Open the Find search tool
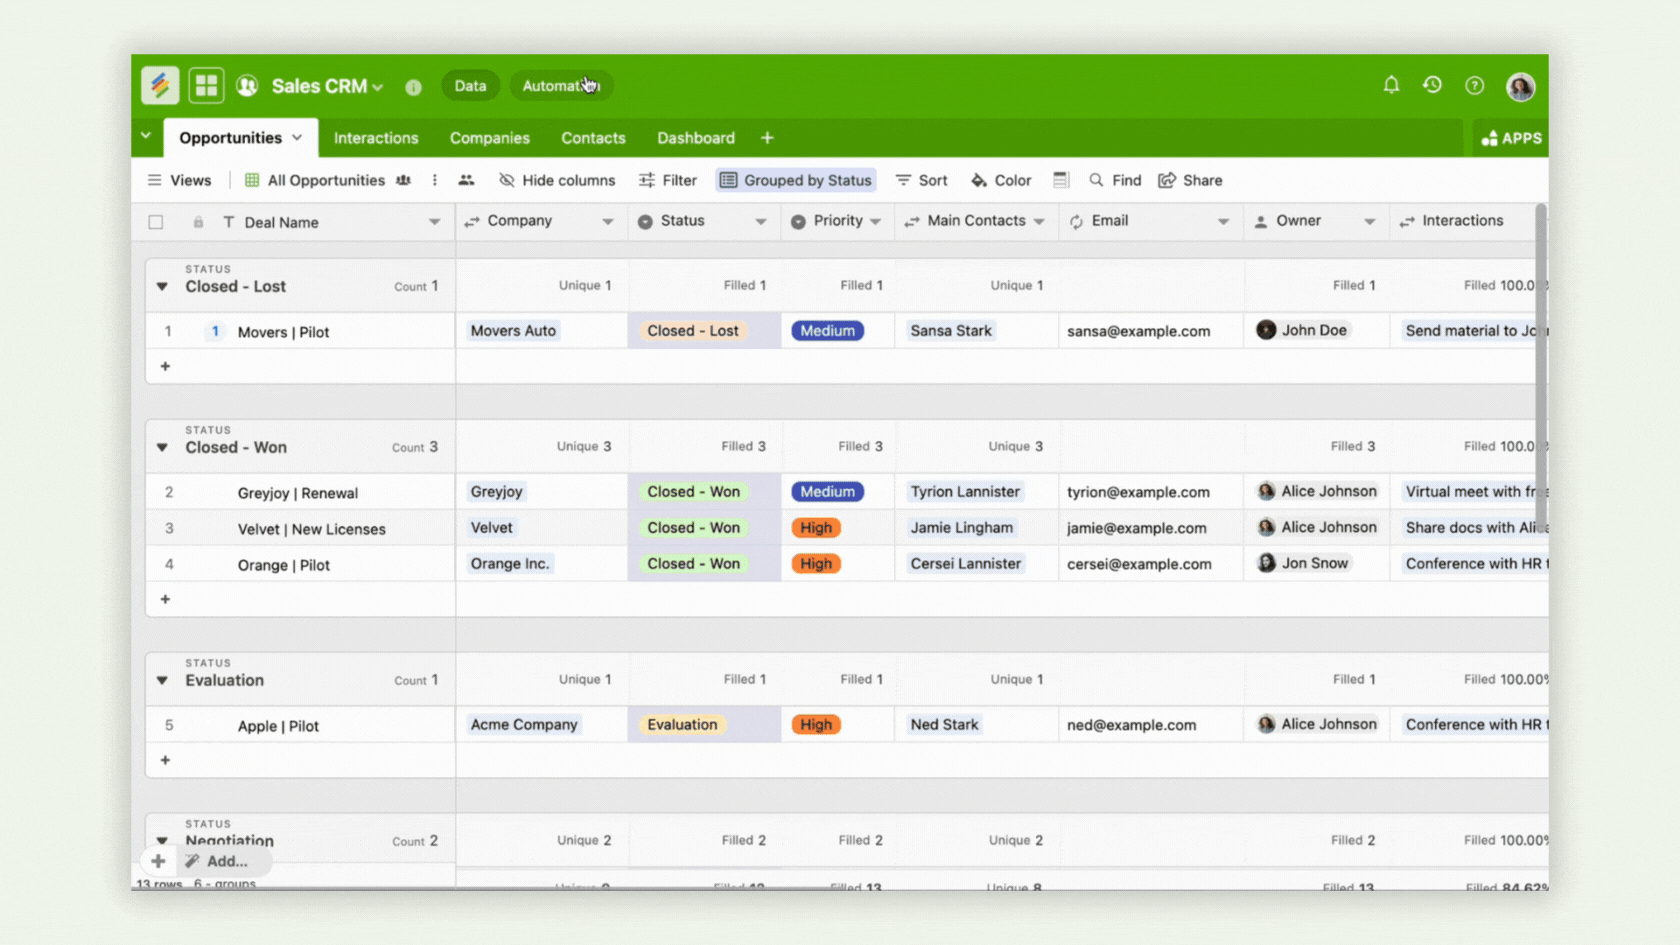Screen dimensions: 1680x945 (1115, 180)
